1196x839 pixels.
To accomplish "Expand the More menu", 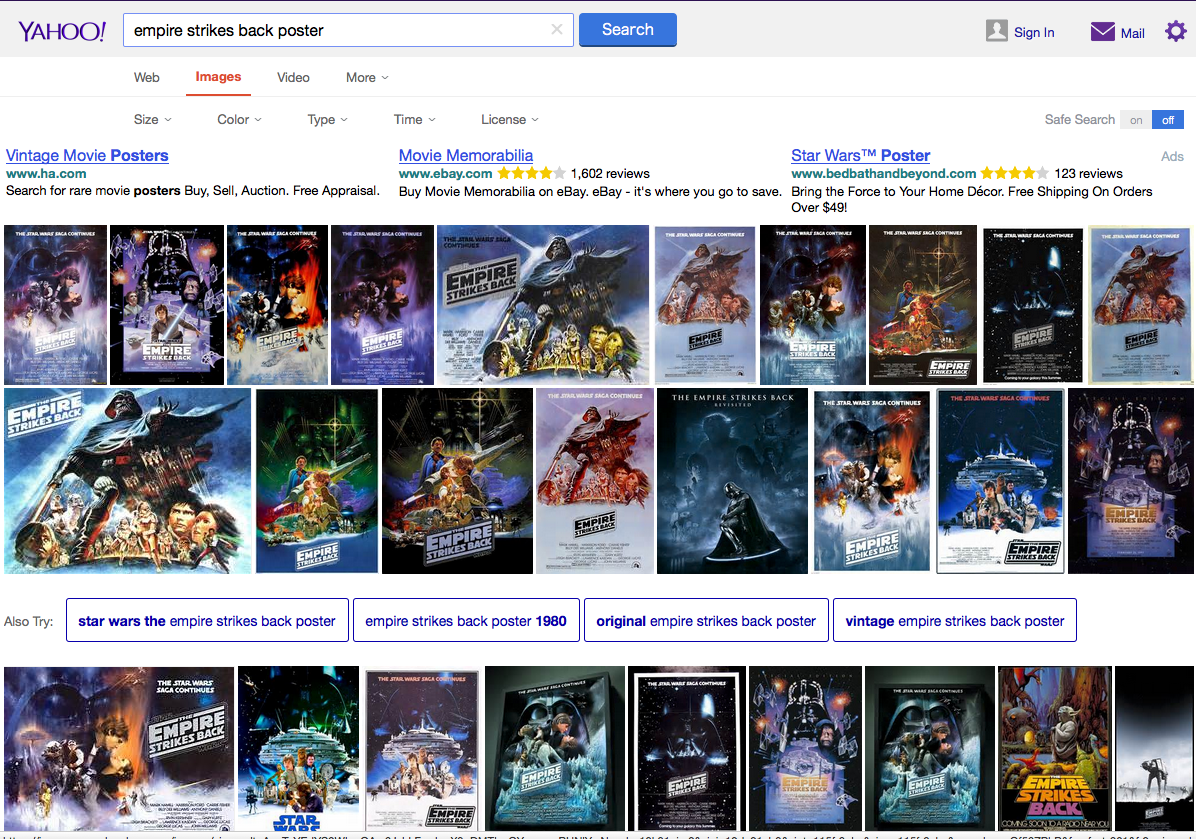I will tap(367, 77).
